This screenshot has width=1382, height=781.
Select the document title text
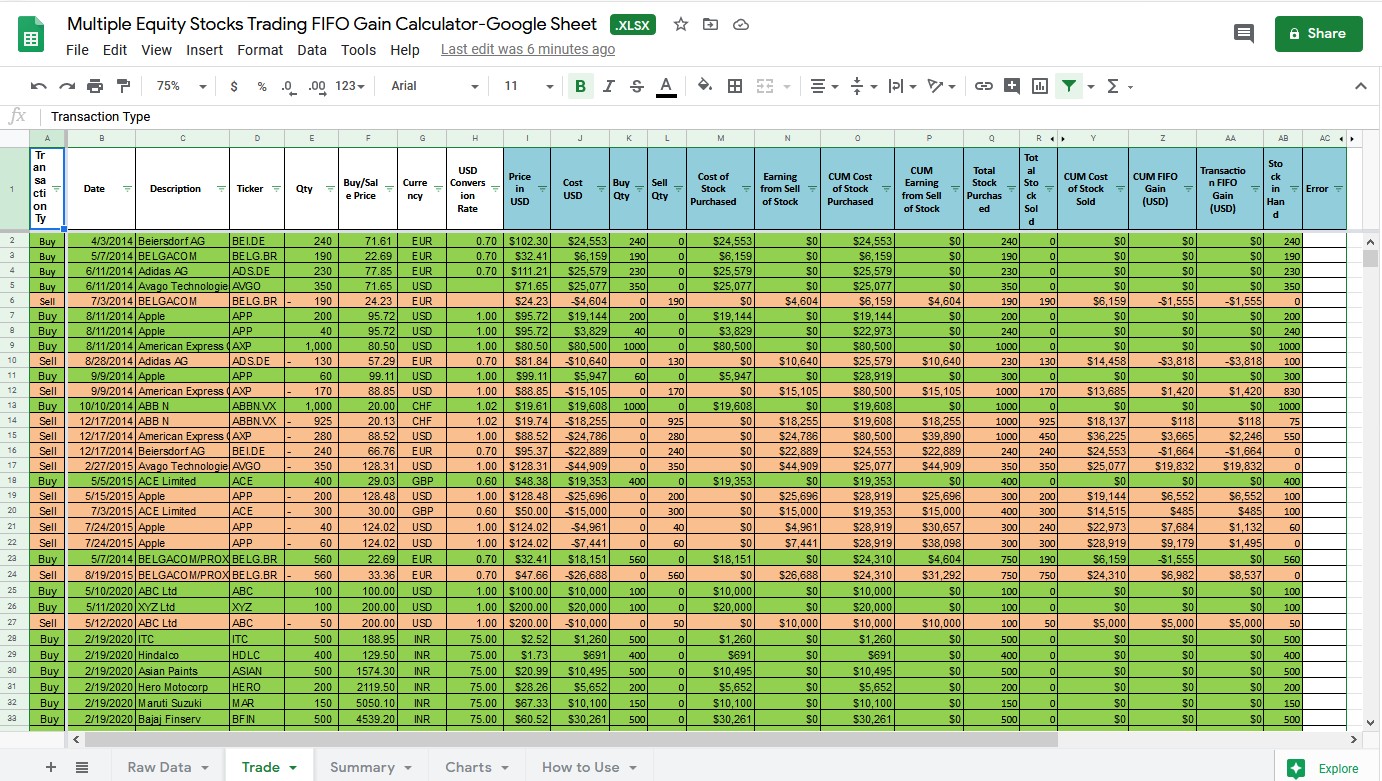(332, 24)
